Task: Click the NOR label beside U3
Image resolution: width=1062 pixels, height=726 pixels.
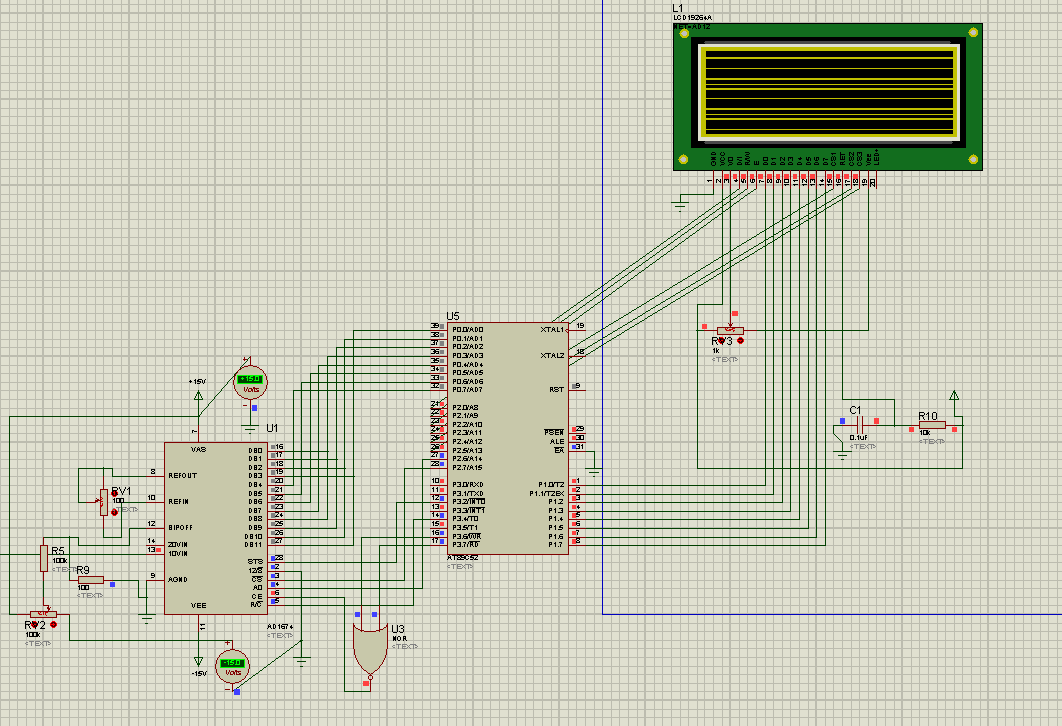Action: [x=400, y=639]
